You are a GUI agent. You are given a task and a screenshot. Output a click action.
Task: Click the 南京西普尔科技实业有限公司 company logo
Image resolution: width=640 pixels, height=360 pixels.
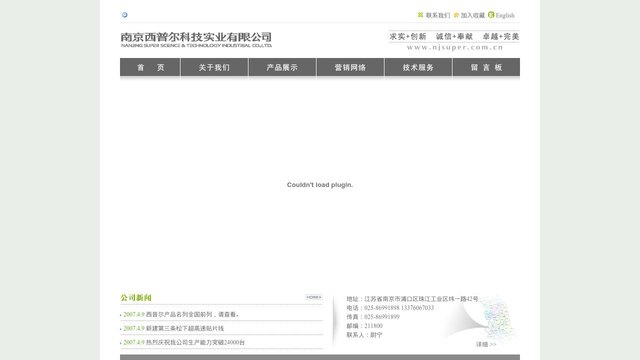tap(196, 40)
